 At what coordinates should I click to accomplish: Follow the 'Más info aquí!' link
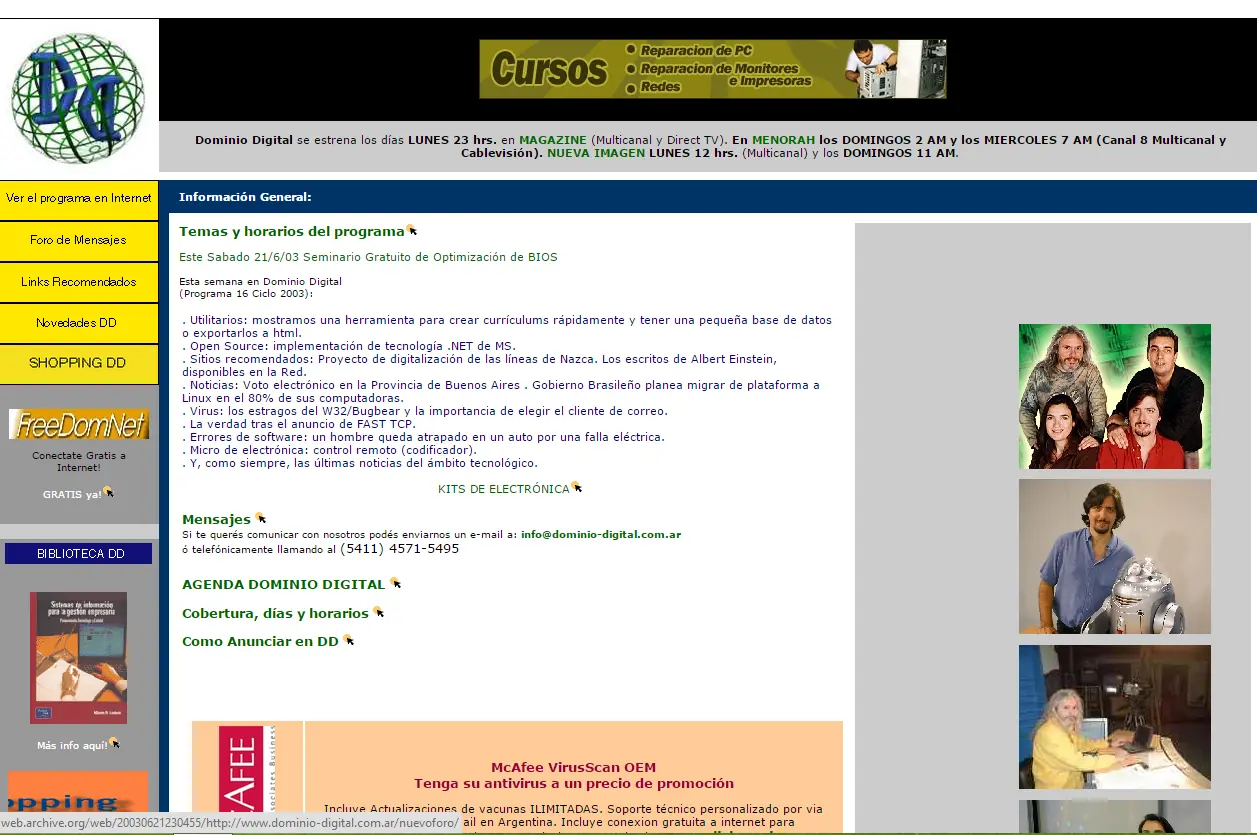coord(72,745)
